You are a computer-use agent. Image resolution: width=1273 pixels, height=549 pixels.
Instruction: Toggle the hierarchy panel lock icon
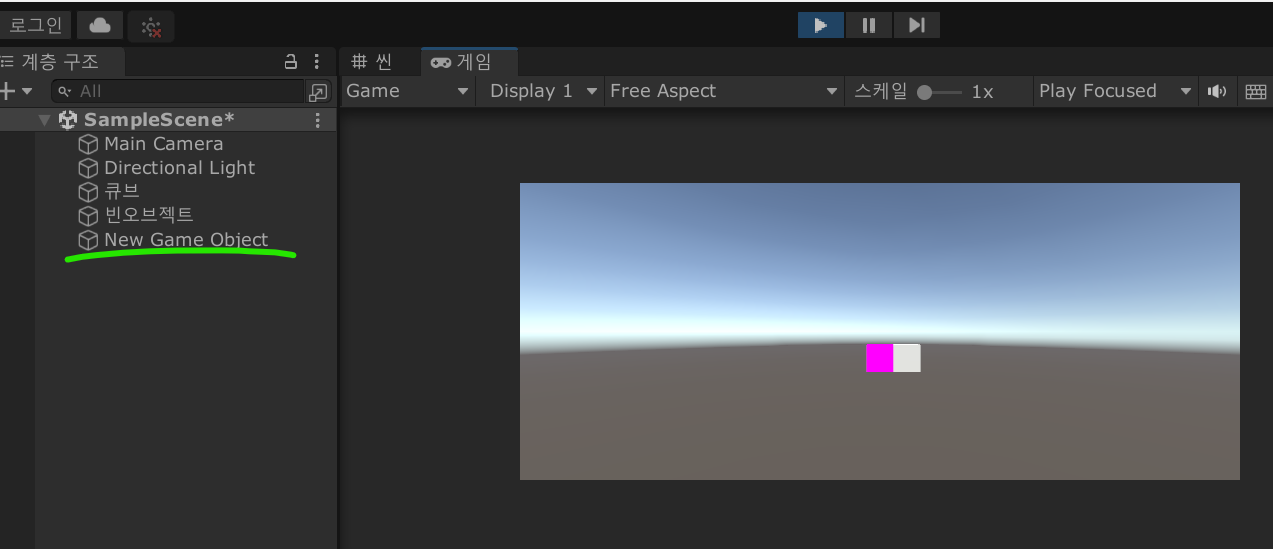[291, 62]
